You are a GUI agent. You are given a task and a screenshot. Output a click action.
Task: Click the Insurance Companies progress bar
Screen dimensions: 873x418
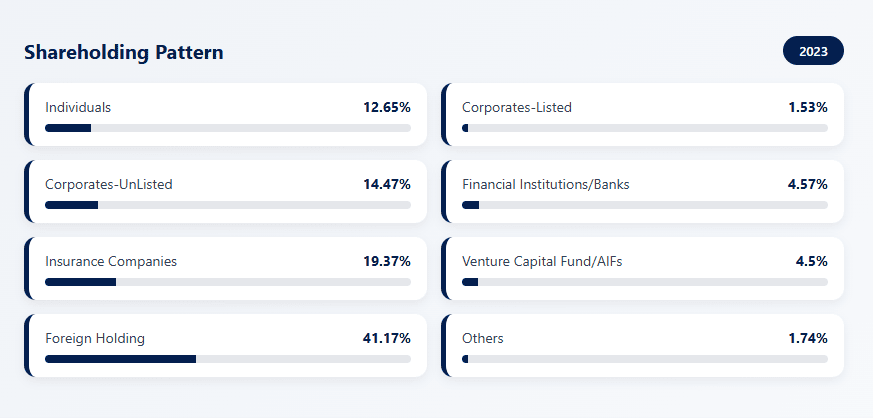tap(228, 282)
